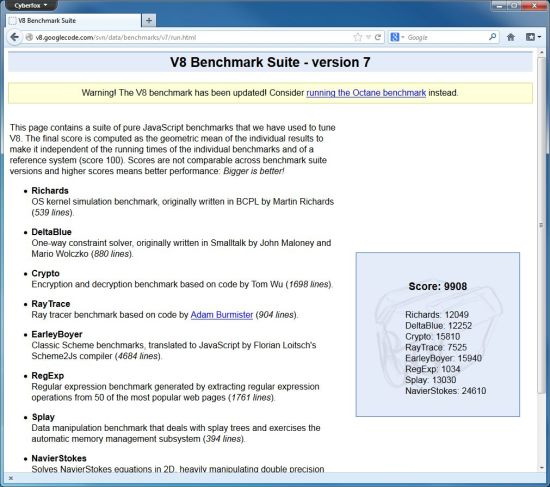Click the EarleyBoyer benchmark heading
550x487 pixels.
(x=57, y=334)
